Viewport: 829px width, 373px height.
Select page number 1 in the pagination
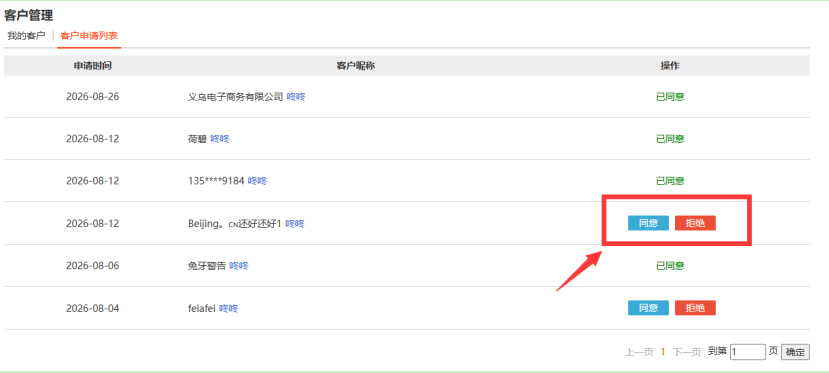coord(663,352)
